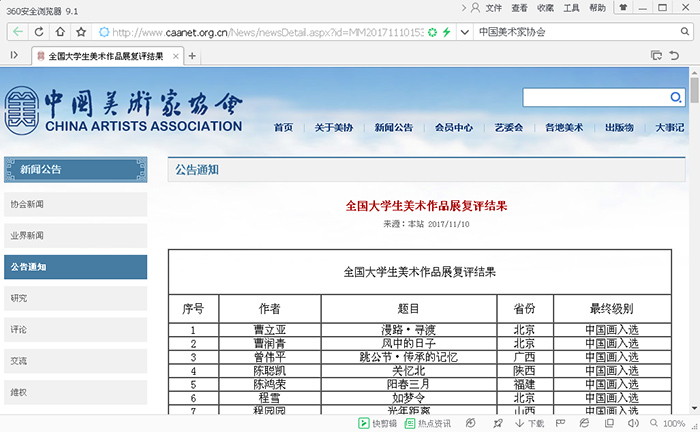Reload the page with the refresh icon
The image size is (700, 432).
[39, 32]
